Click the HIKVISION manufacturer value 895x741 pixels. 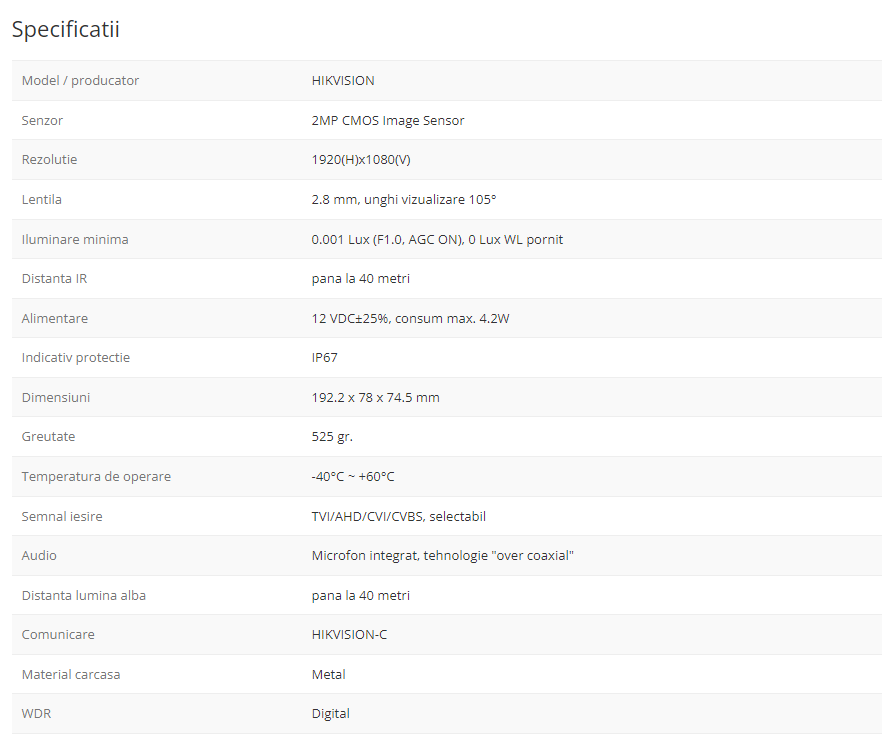tap(343, 81)
